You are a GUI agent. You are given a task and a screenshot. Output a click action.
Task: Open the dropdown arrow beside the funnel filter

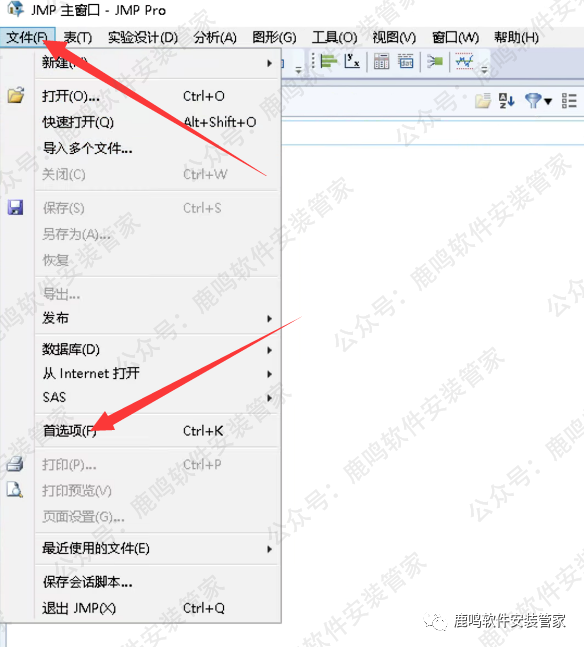[x=548, y=101]
